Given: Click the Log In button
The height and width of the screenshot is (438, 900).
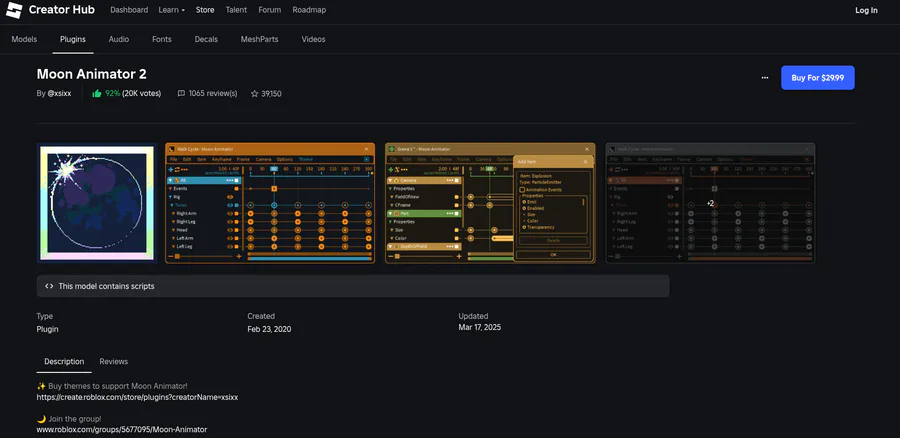Looking at the screenshot, I should tap(866, 10).
